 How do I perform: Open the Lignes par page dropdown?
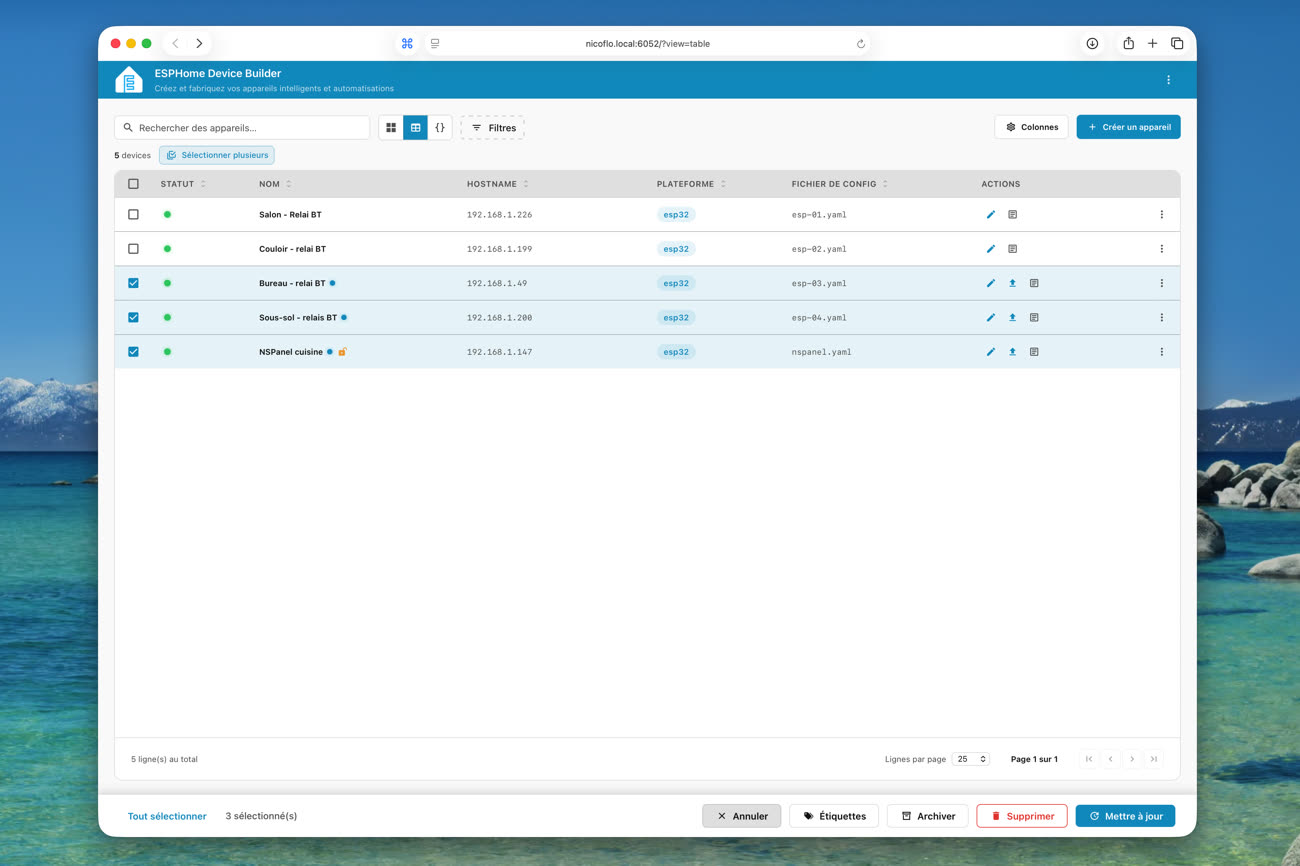[x=970, y=759]
